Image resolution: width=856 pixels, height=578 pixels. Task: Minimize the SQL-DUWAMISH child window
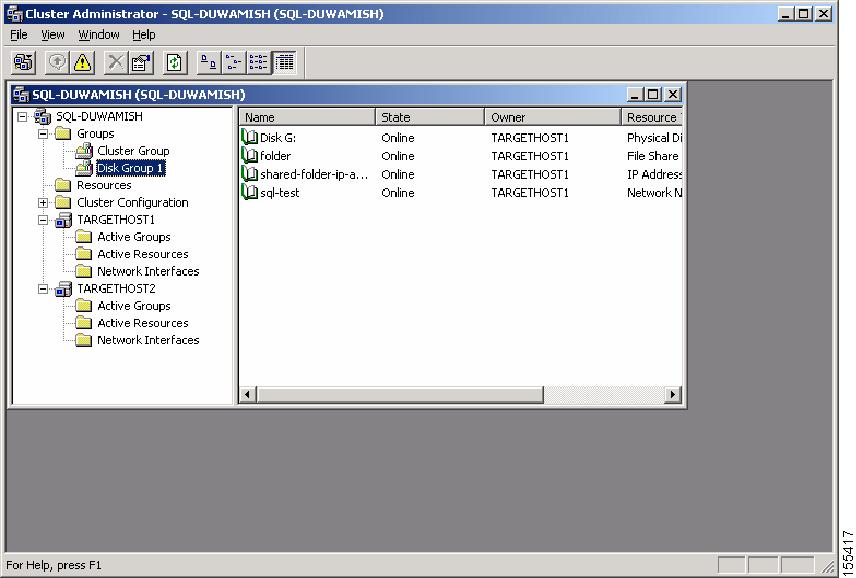tap(635, 94)
